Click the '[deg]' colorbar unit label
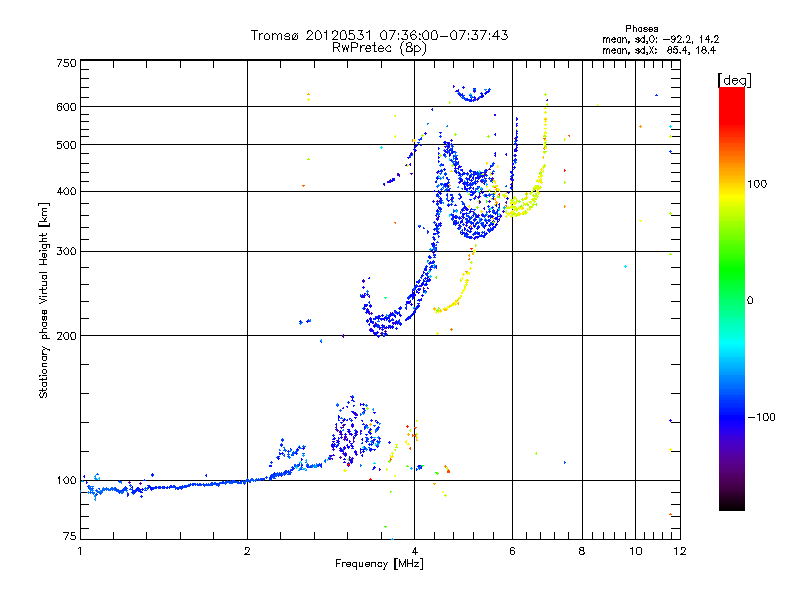This screenshot has width=800, height=600. [734, 80]
